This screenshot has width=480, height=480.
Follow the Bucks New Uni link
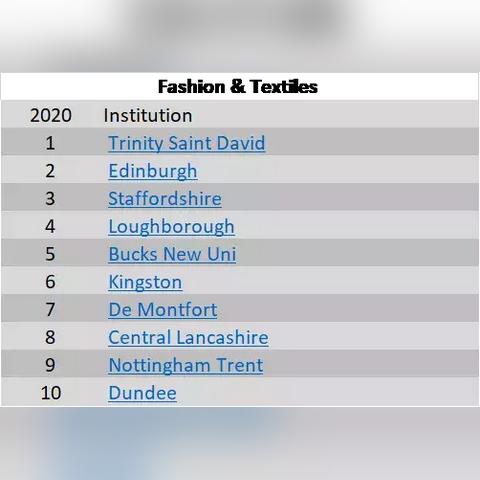(172, 254)
